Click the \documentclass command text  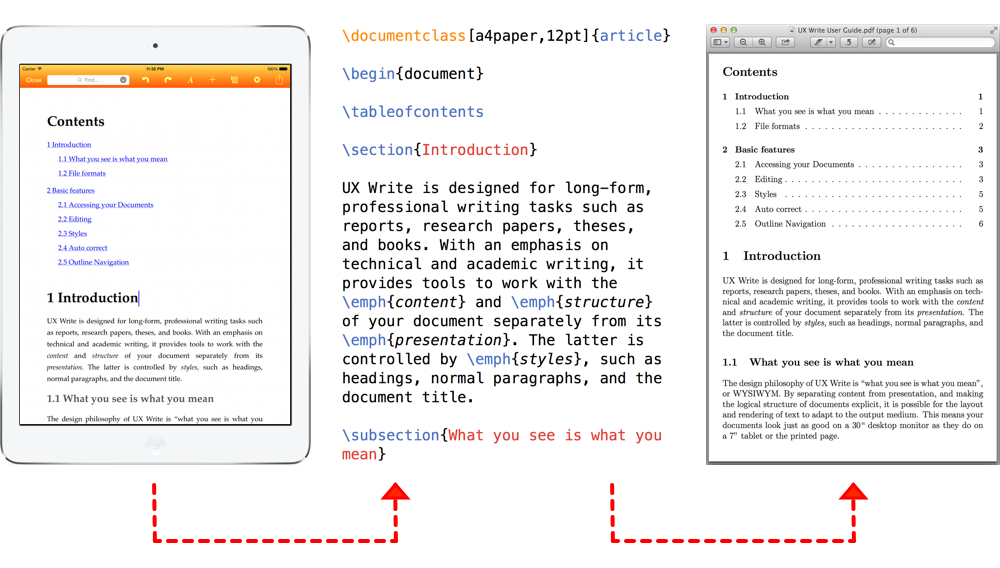click(x=404, y=36)
